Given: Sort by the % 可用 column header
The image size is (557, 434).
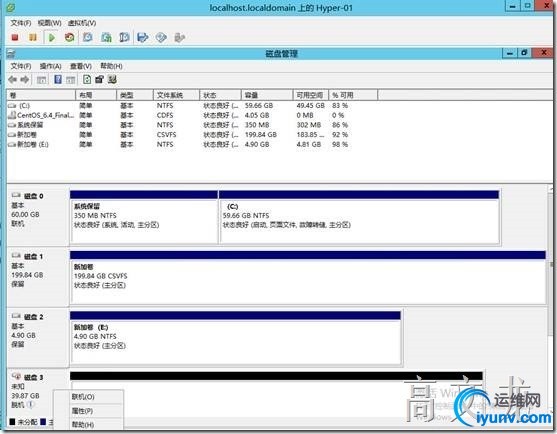Looking at the screenshot, I should click(x=353, y=95).
